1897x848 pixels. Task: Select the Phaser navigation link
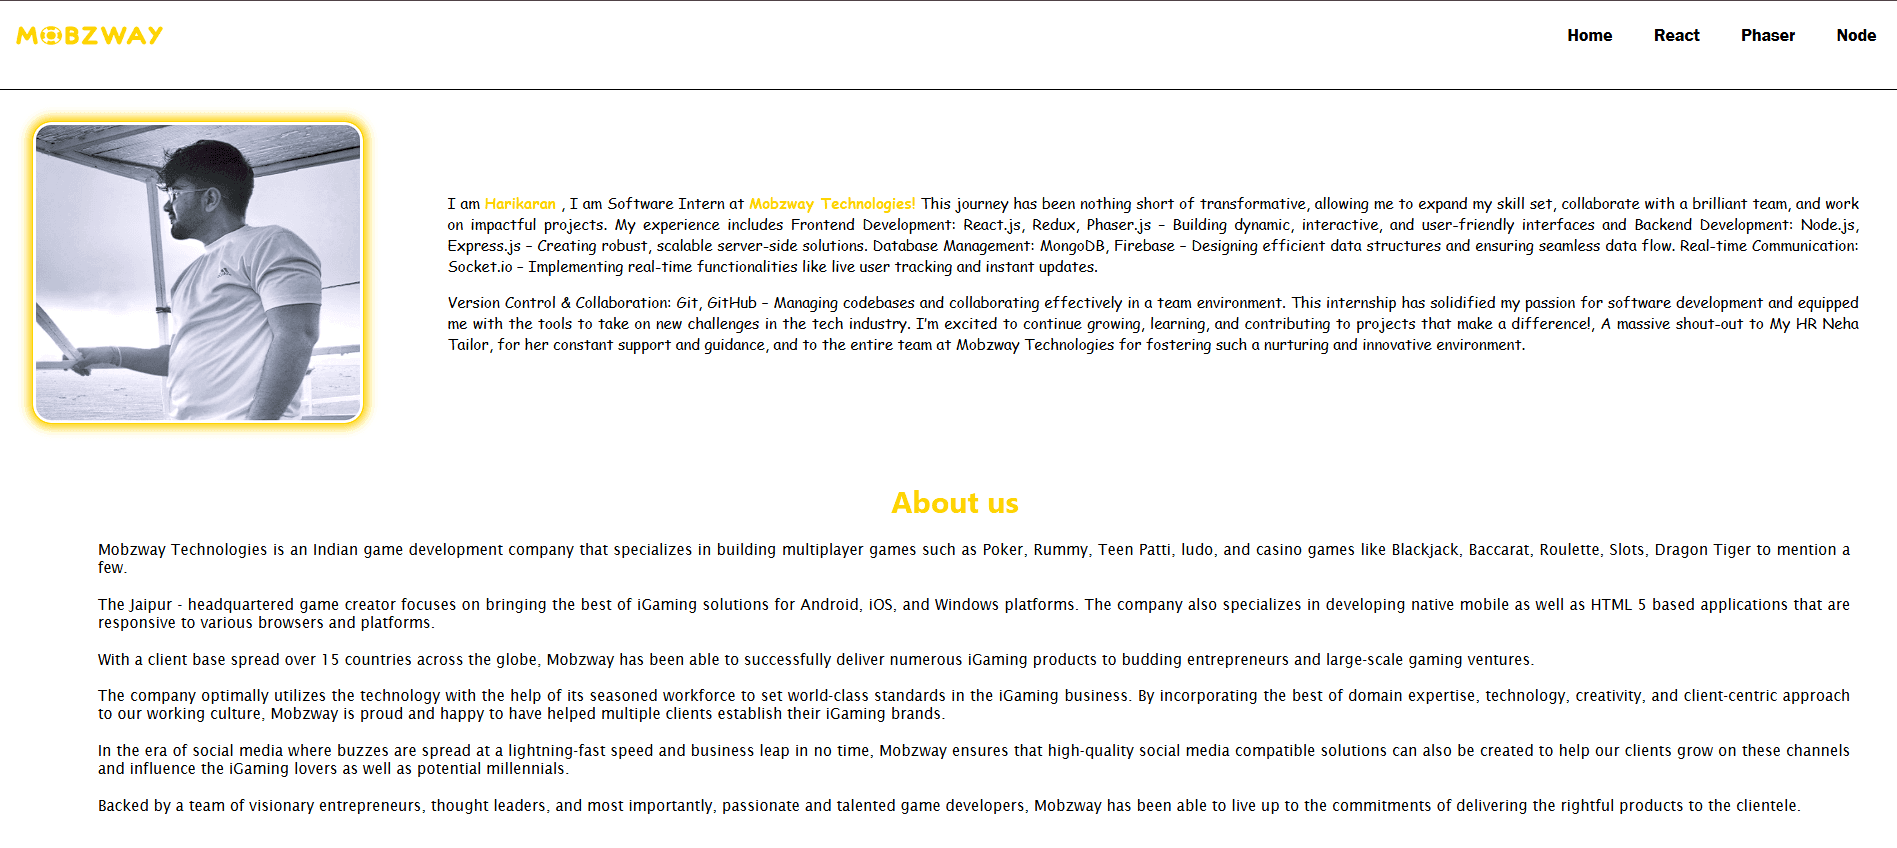[1767, 36]
